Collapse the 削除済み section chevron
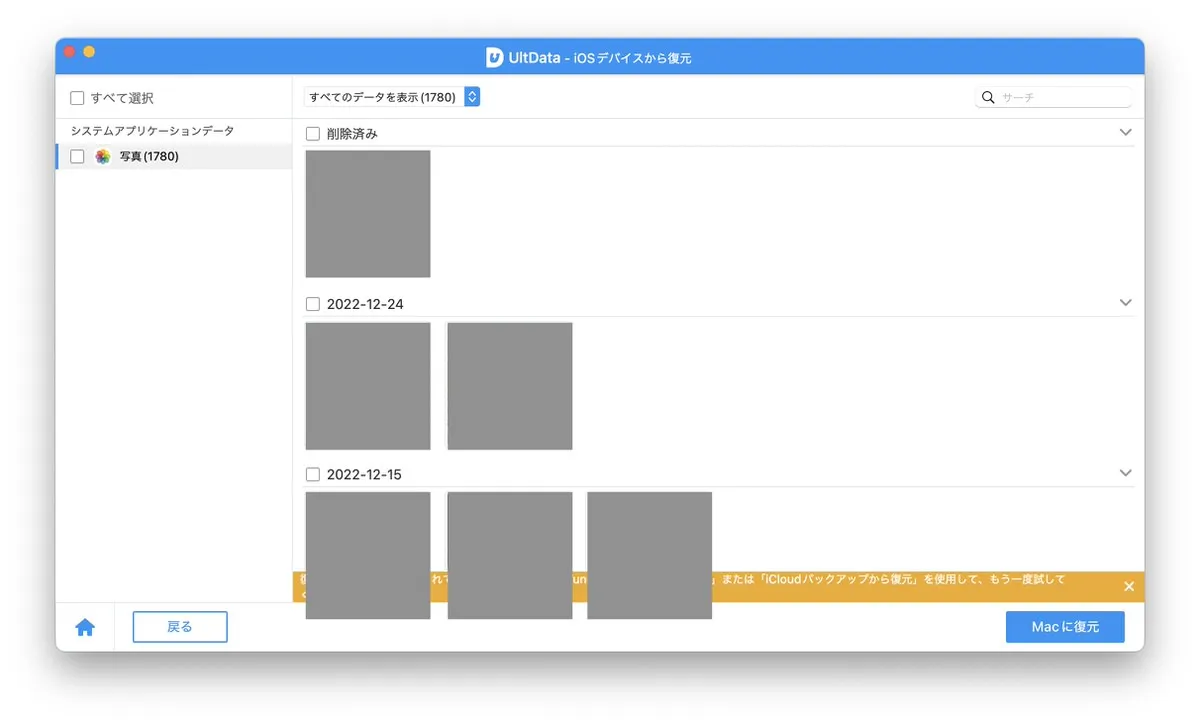 pos(1126,132)
